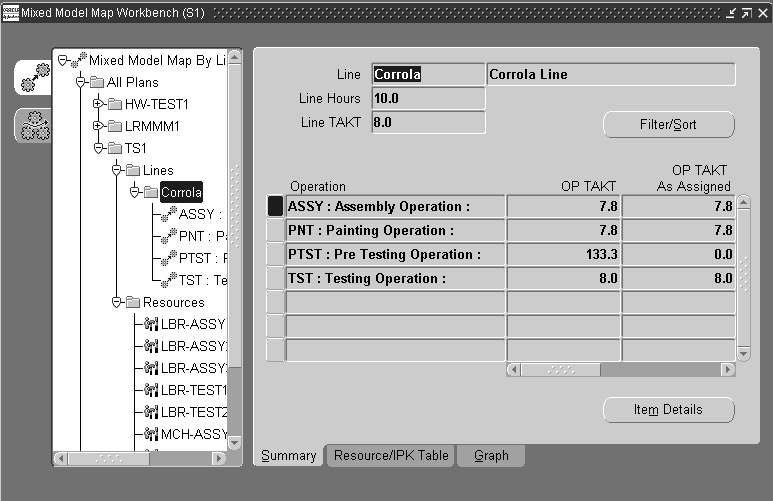Select the TST row record indicator
773x501 pixels.
(275, 279)
